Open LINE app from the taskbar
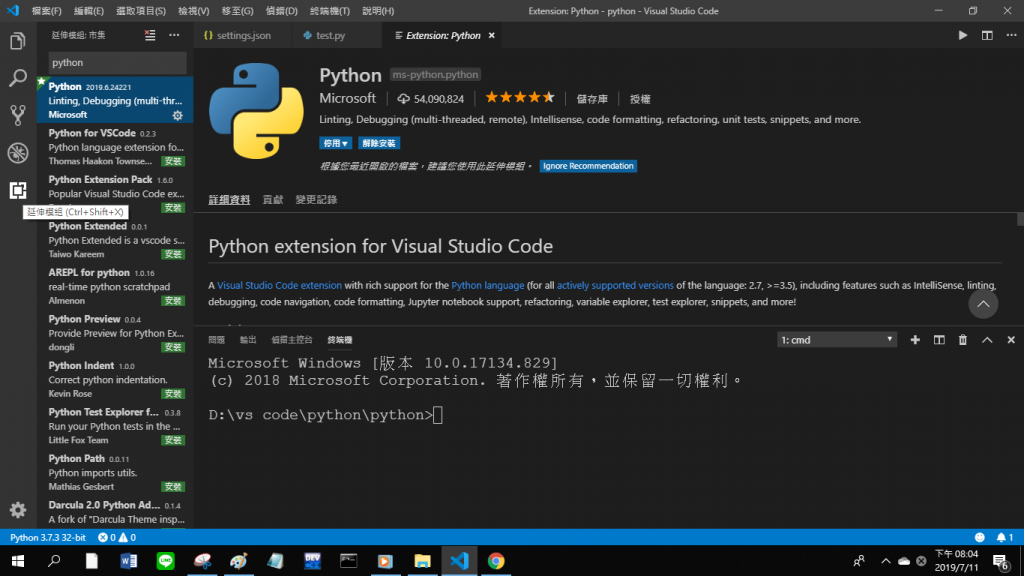1024x576 pixels. (x=165, y=561)
